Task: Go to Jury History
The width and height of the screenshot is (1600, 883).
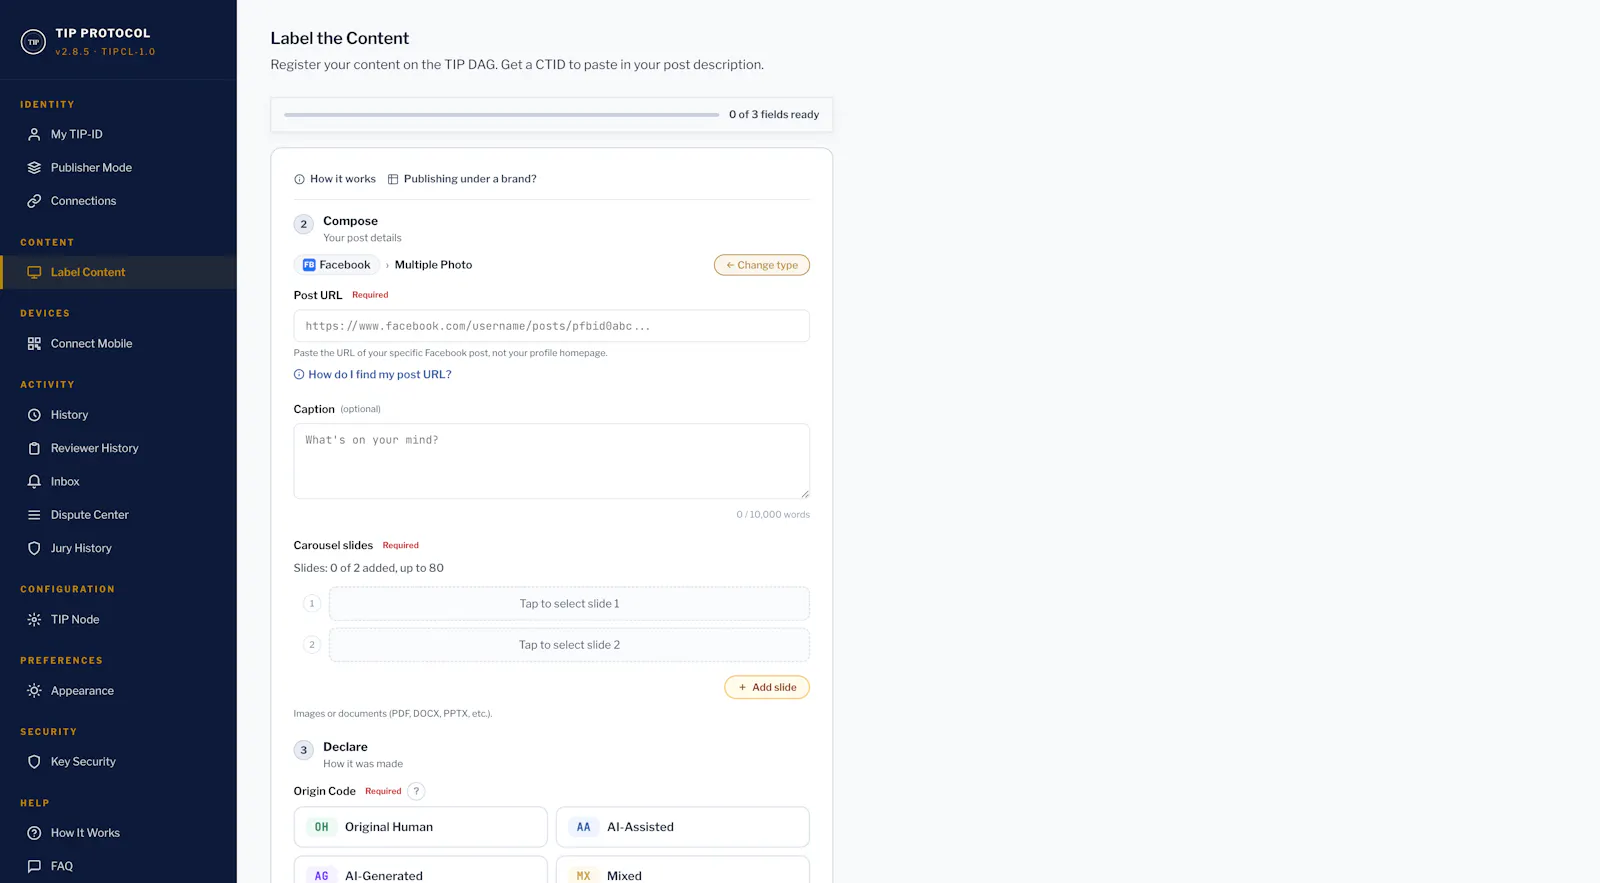Action: [118, 549]
